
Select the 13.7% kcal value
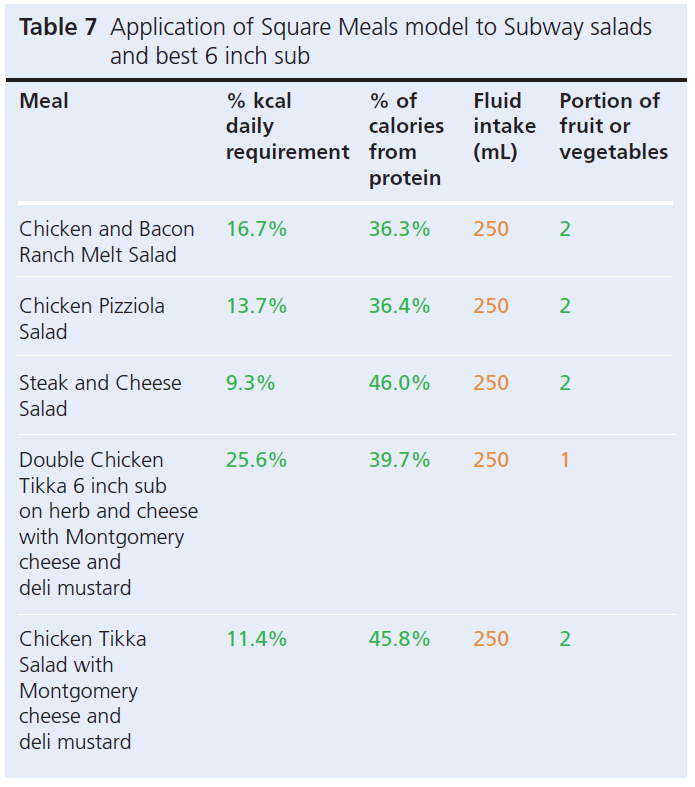(256, 306)
